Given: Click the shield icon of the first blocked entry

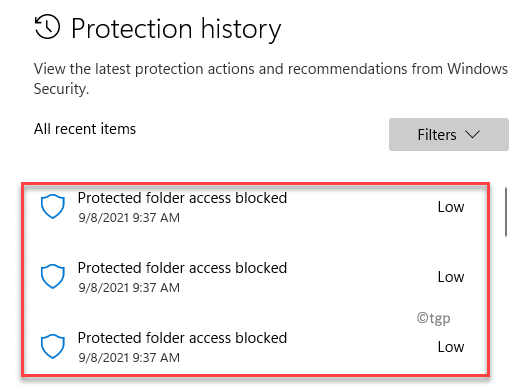Looking at the screenshot, I should [52, 206].
